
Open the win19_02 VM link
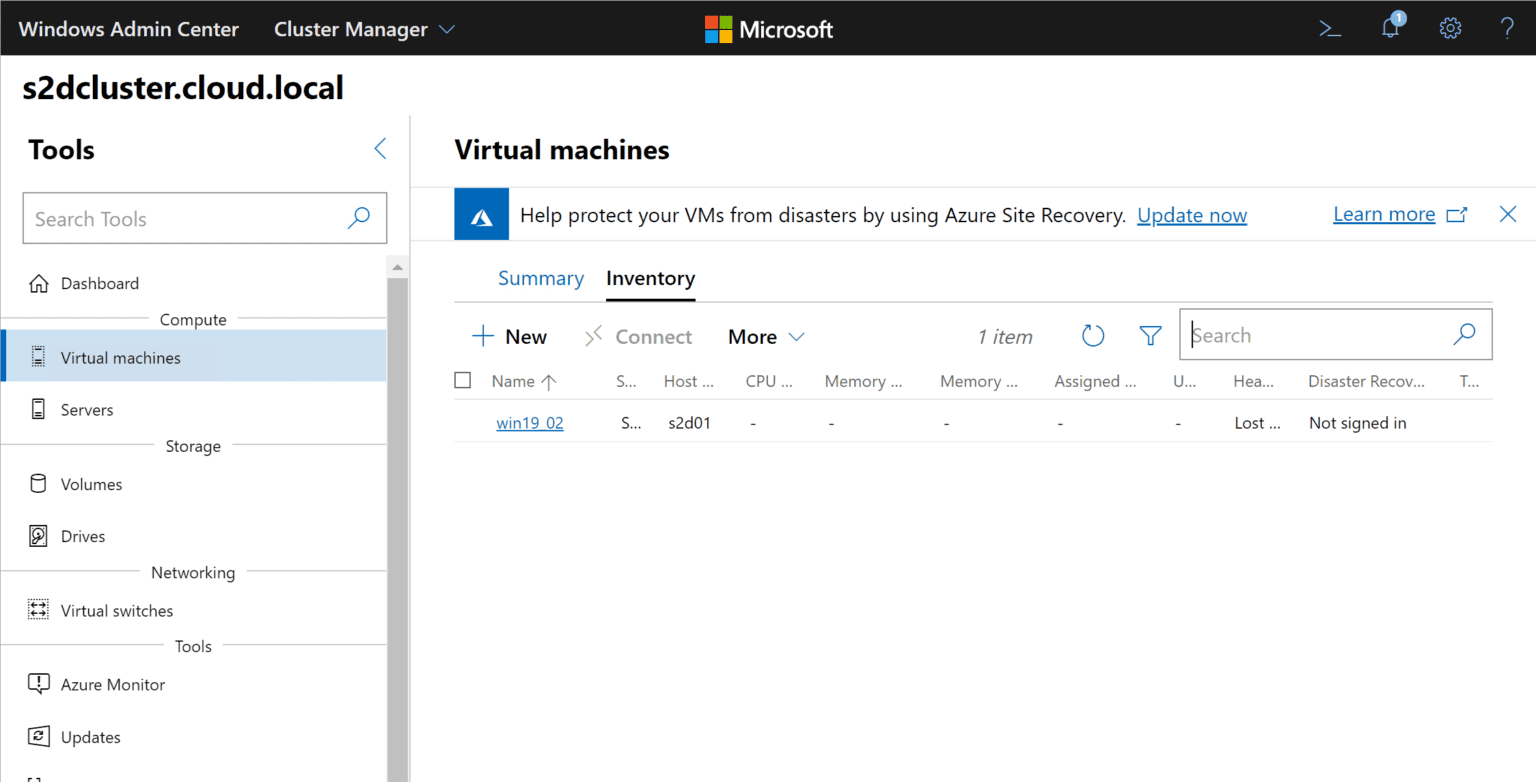(530, 423)
